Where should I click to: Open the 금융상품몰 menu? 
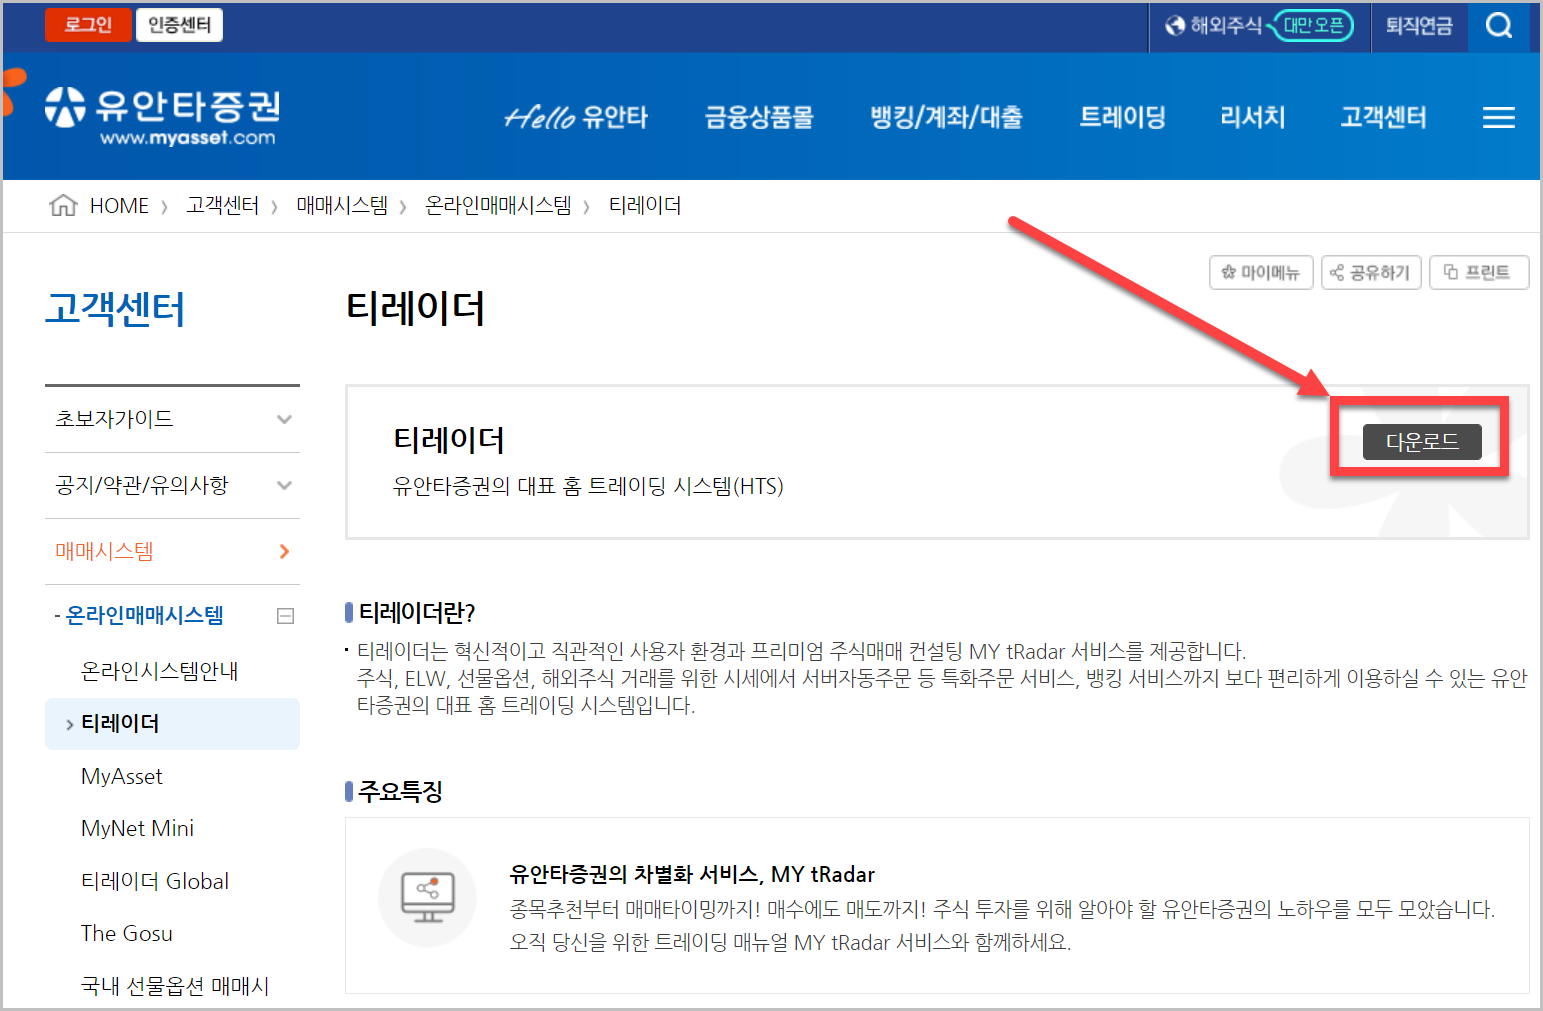tap(759, 117)
